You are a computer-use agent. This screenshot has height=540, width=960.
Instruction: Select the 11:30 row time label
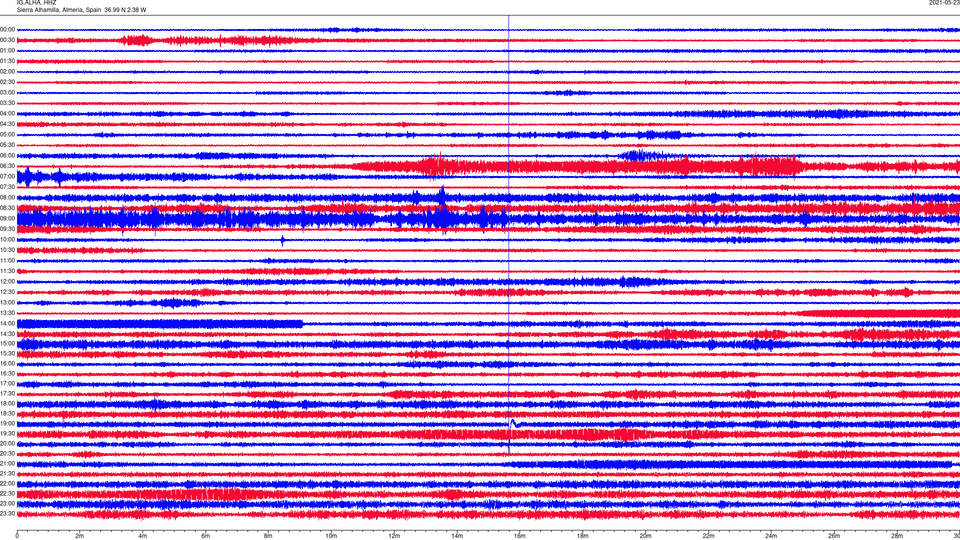pos(7,271)
